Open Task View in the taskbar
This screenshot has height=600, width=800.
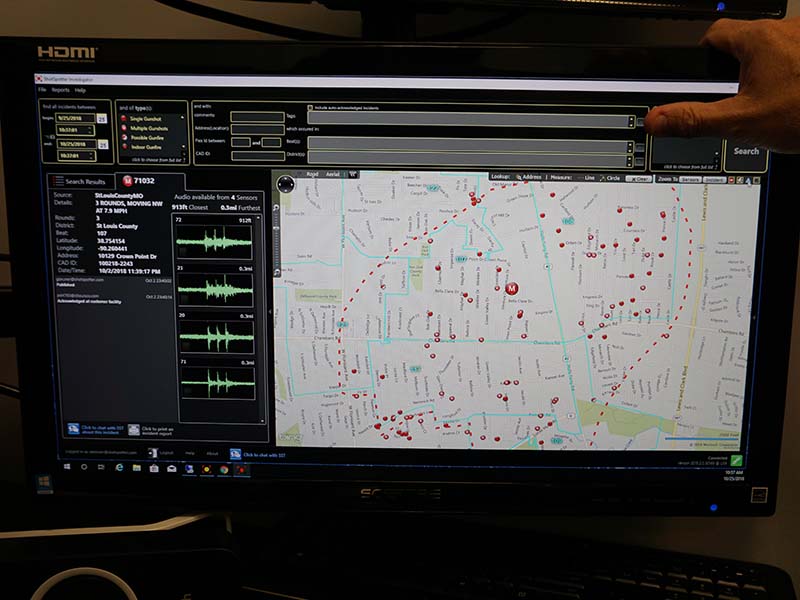101,467
